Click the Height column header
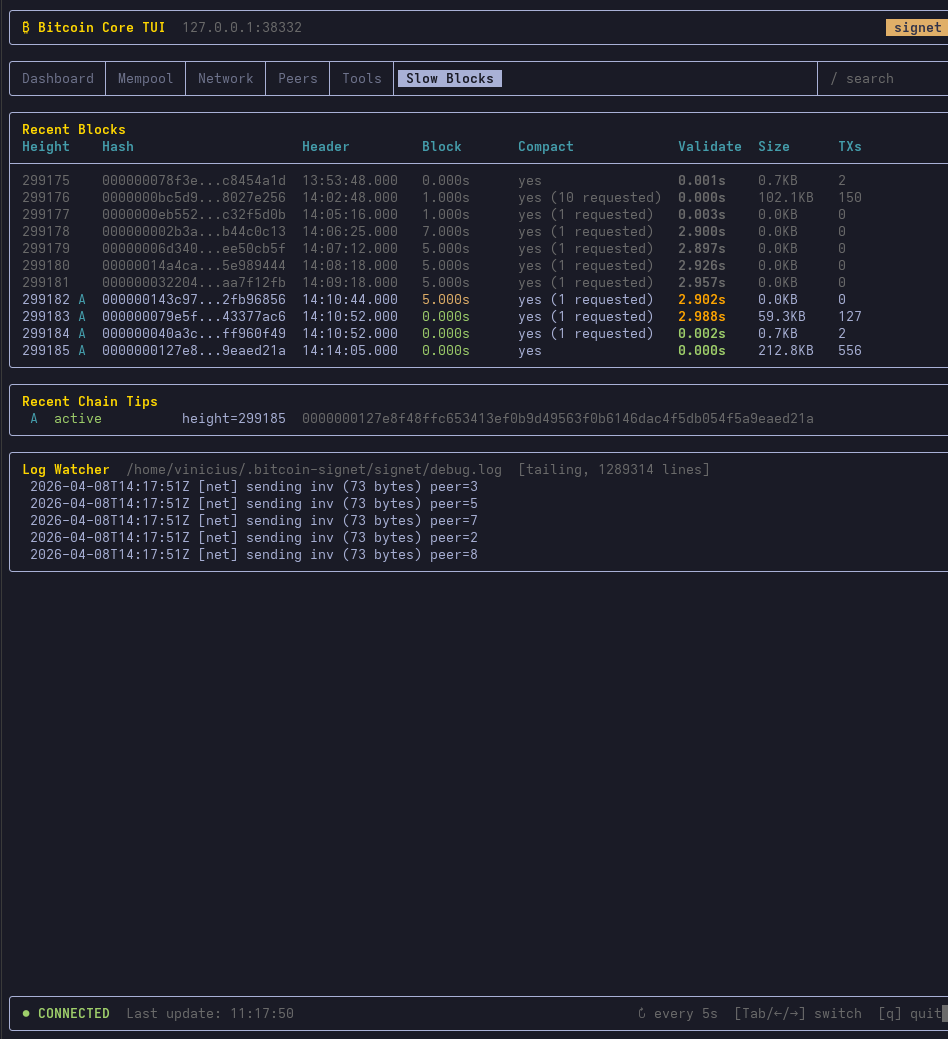Image resolution: width=948 pixels, height=1039 pixels. pyautogui.click(x=46, y=147)
